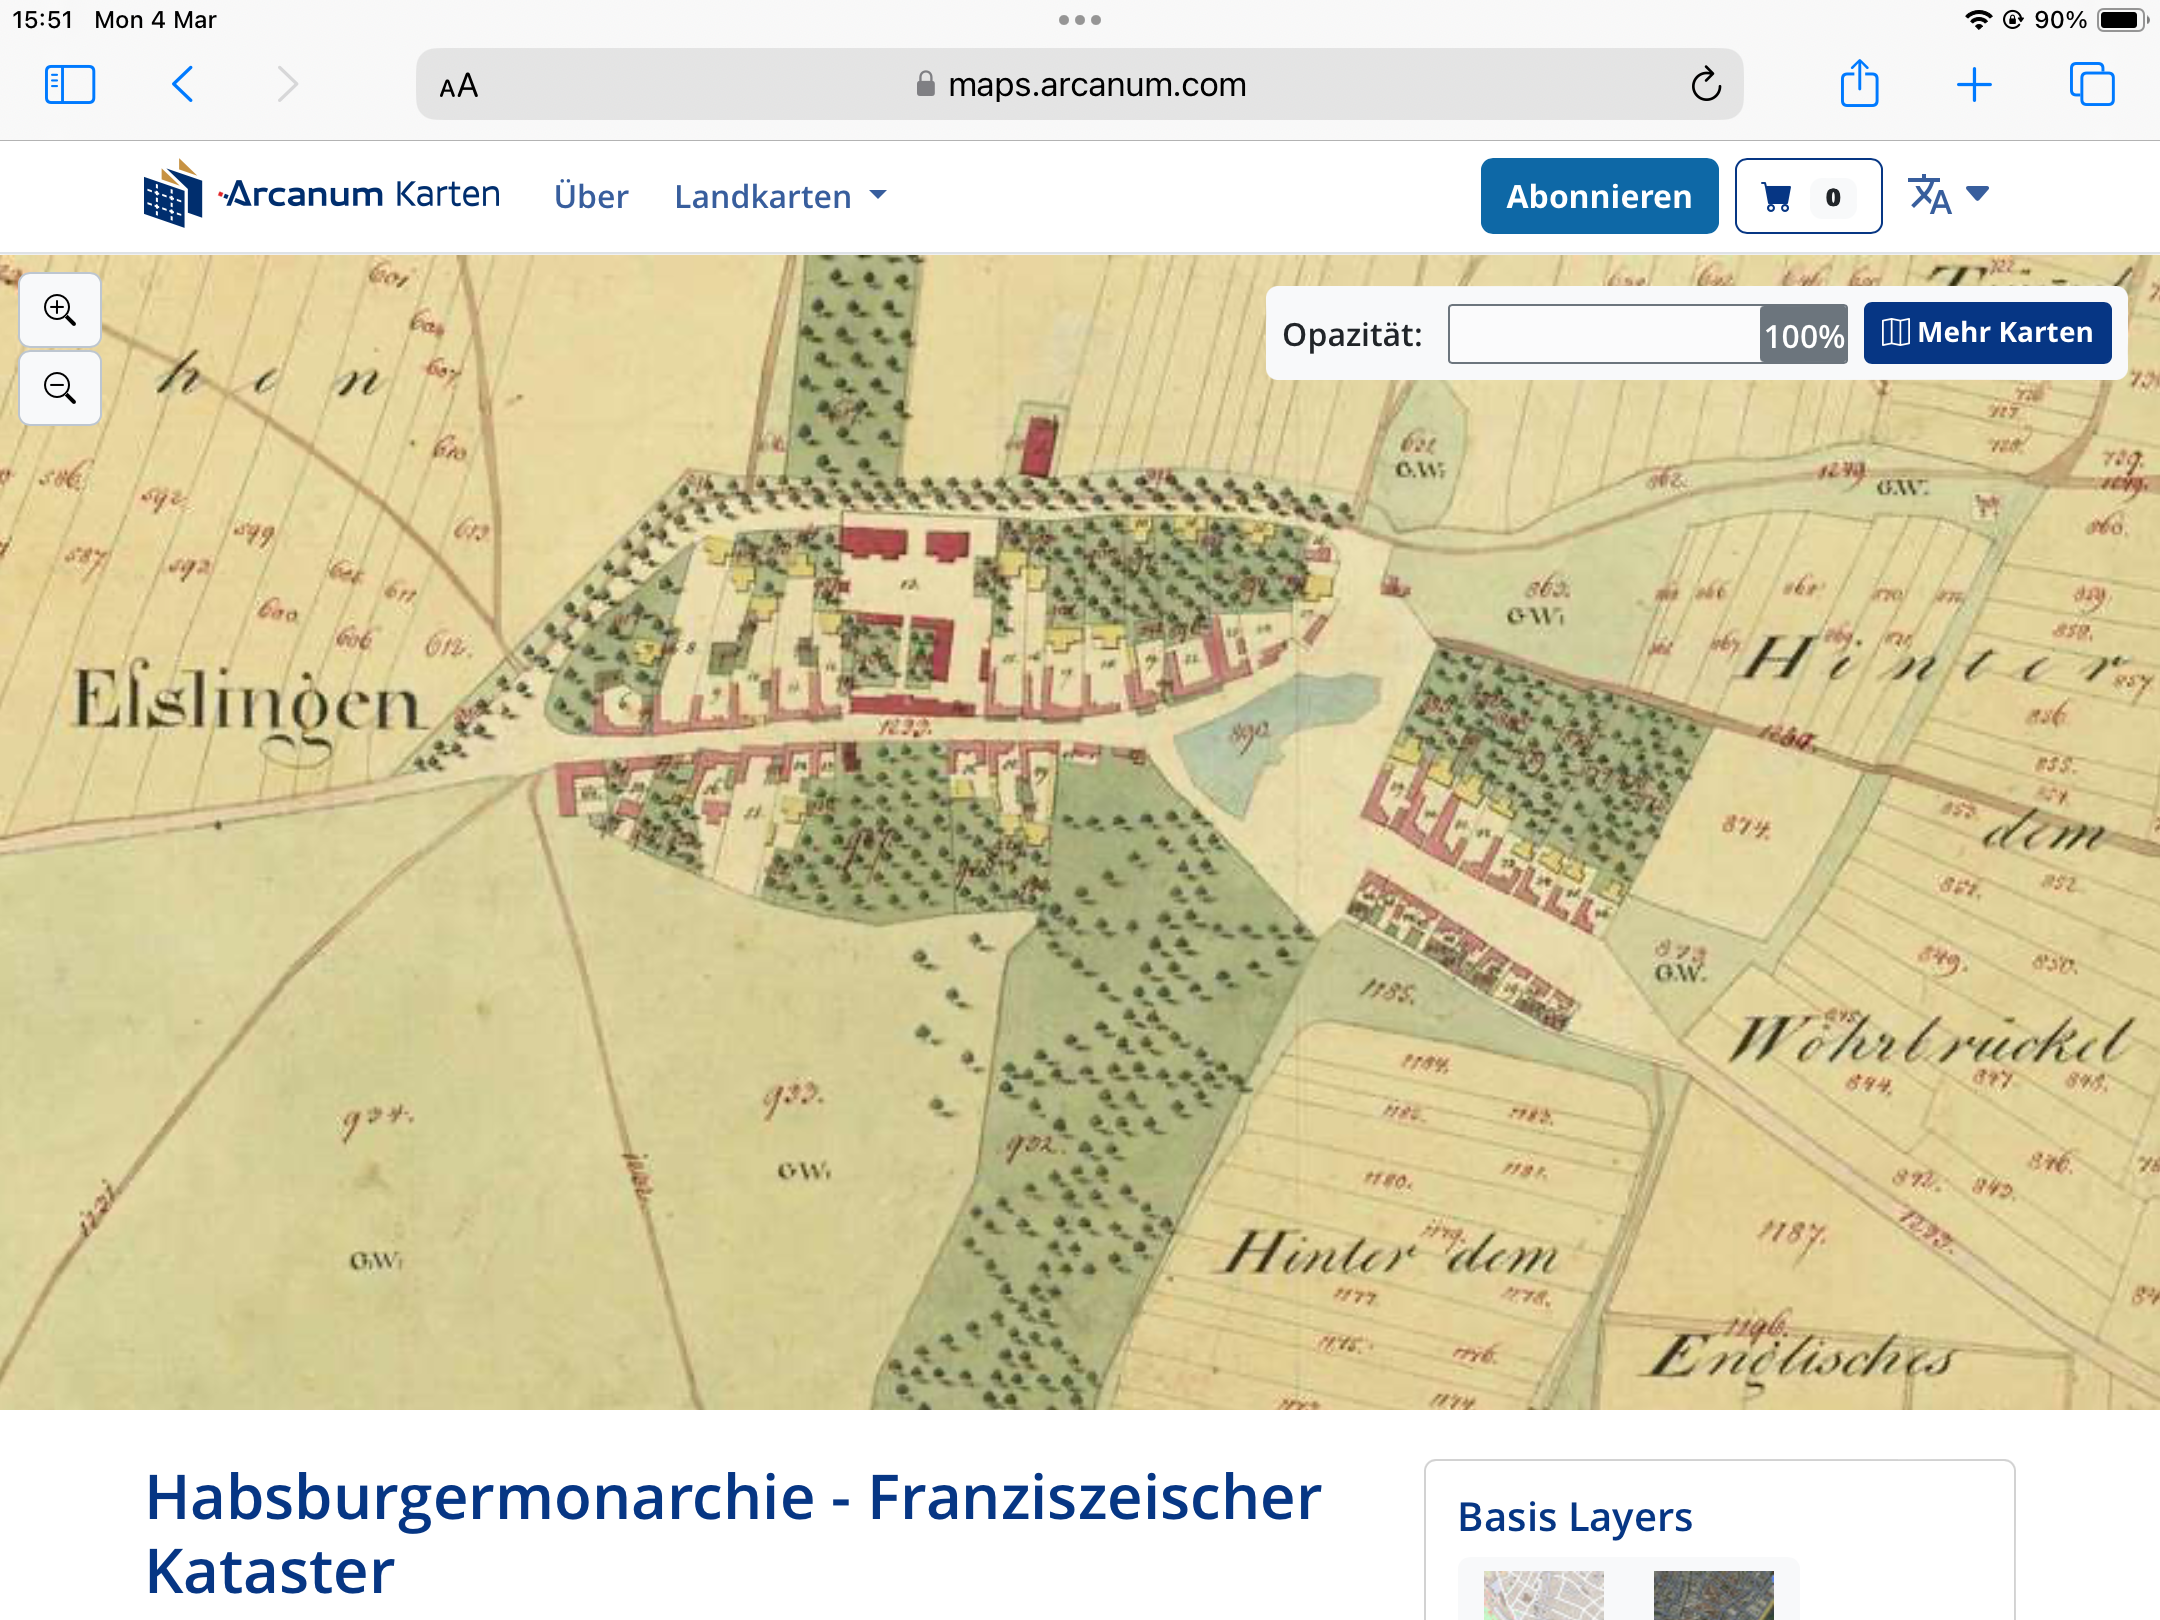Open the Safari share sheet

pos(1859,83)
